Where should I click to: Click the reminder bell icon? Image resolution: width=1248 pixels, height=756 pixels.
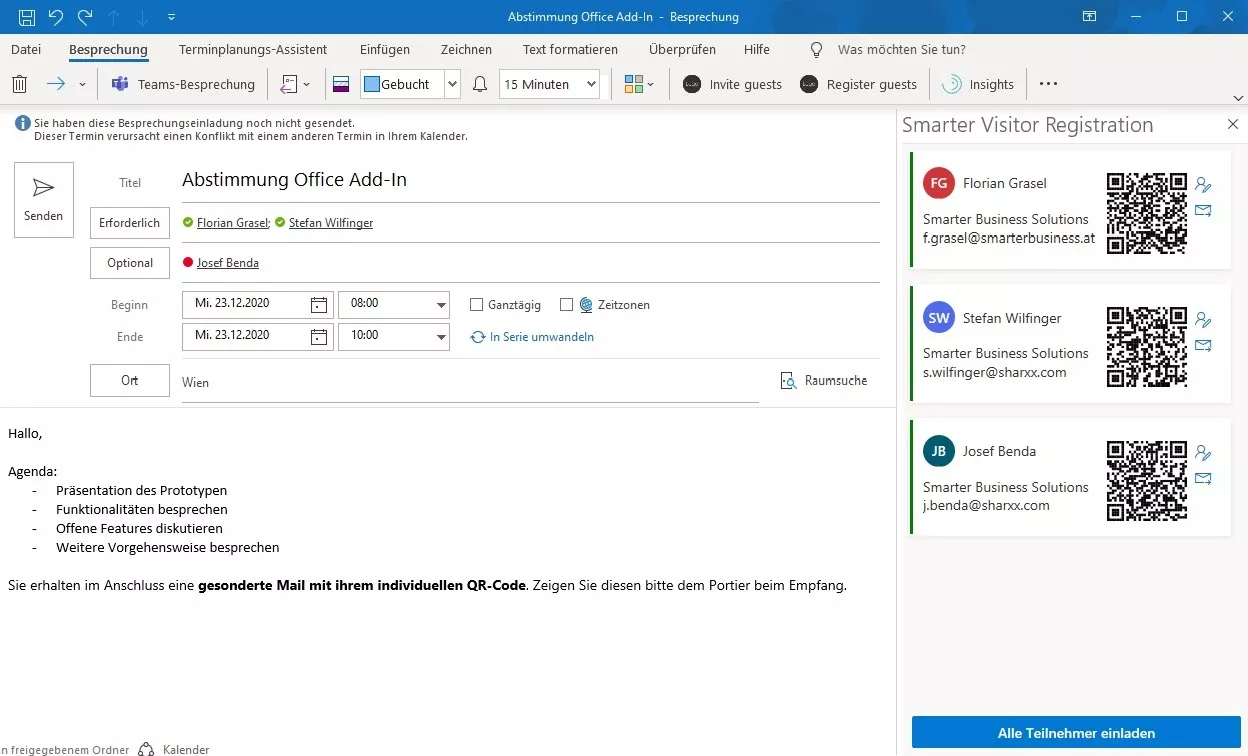click(x=480, y=85)
